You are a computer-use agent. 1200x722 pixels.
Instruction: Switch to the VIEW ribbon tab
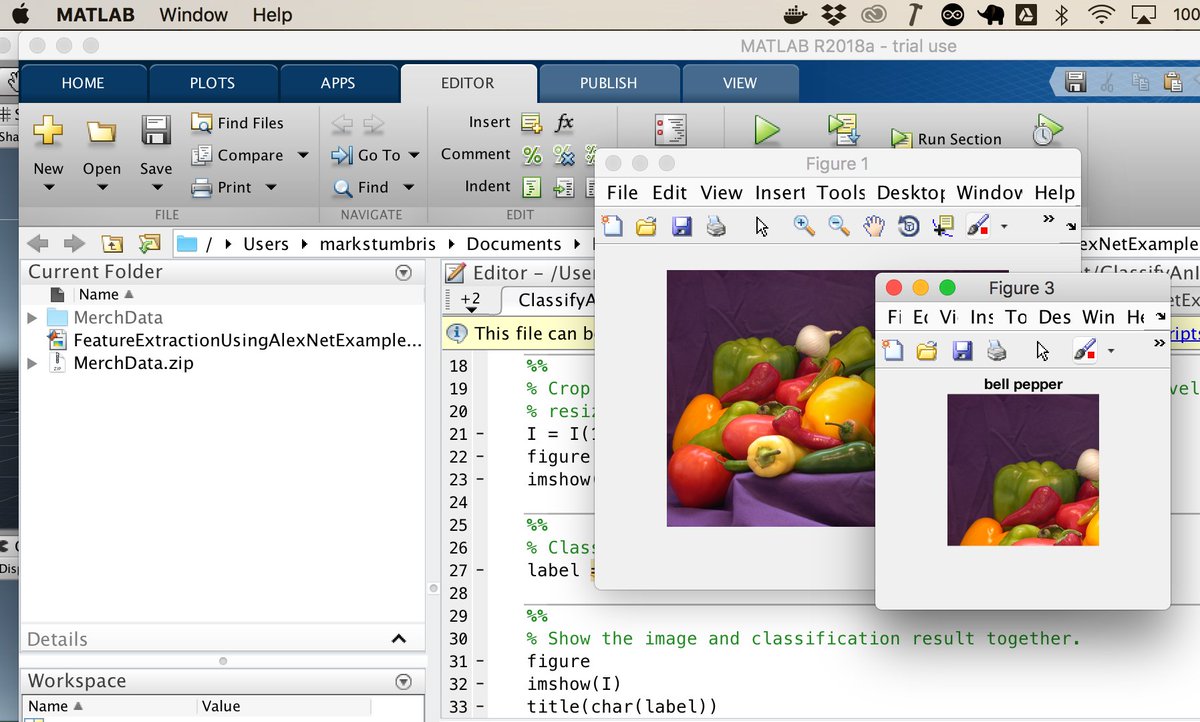tap(740, 83)
